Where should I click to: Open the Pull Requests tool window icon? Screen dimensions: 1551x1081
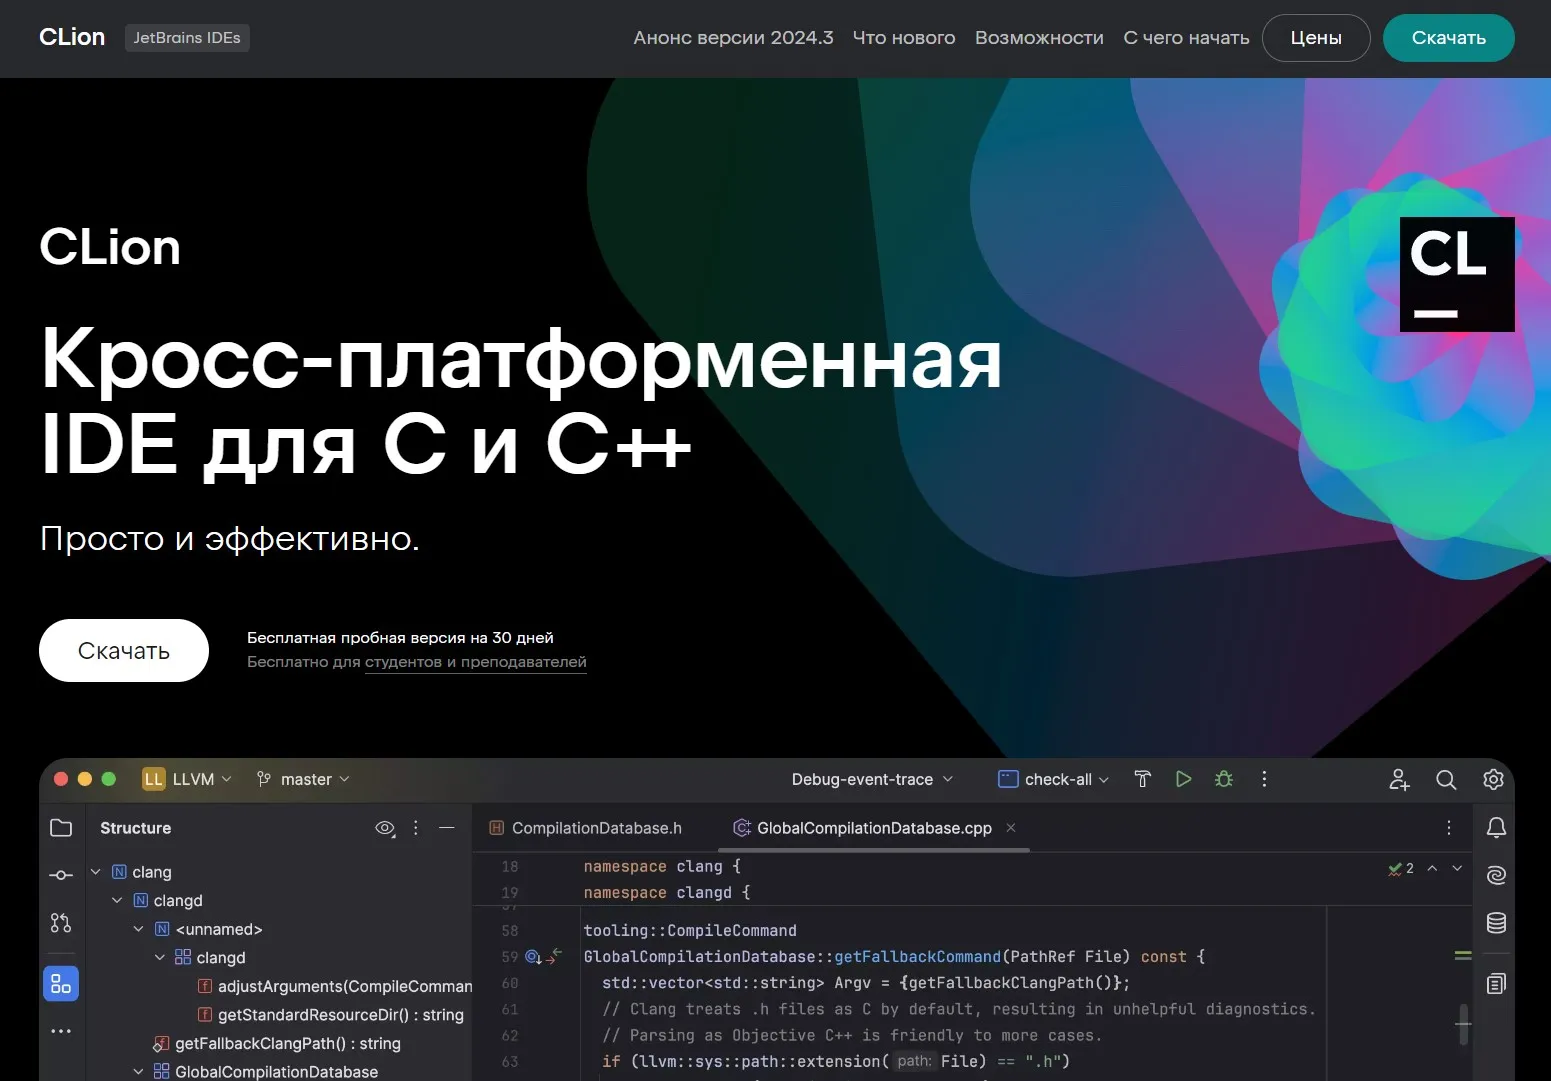(x=61, y=923)
